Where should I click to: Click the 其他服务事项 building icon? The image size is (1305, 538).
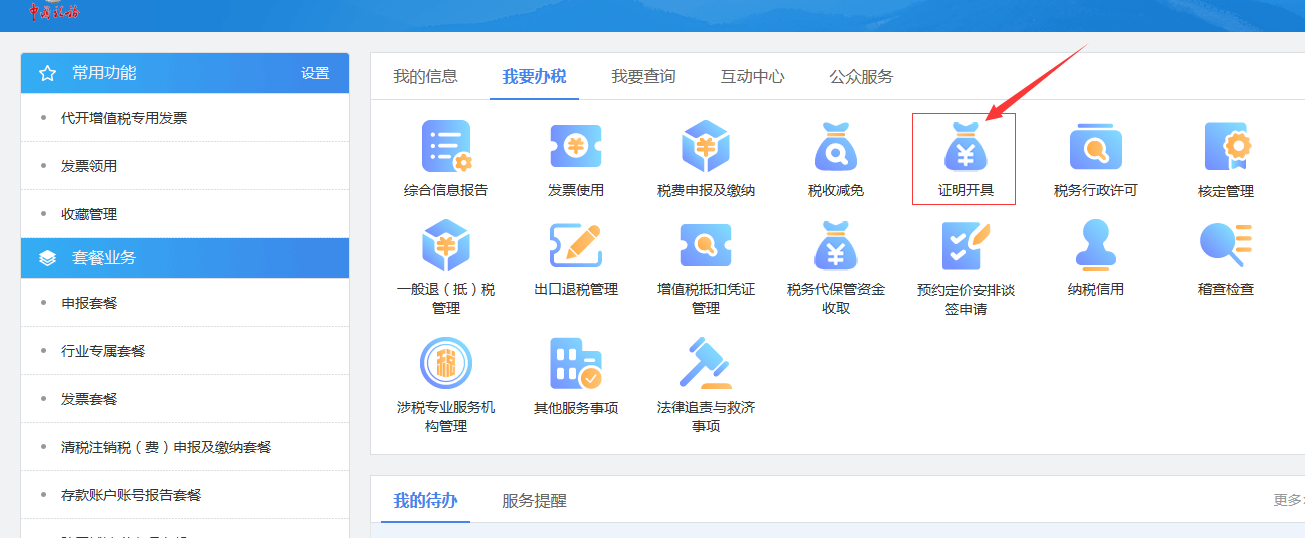coord(576,364)
